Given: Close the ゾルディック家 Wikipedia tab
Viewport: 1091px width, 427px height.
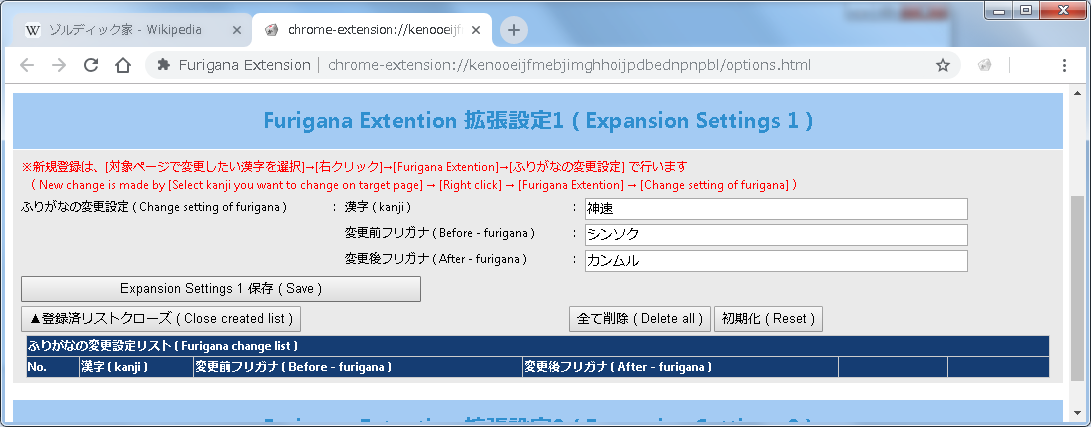Looking at the screenshot, I should (237, 30).
